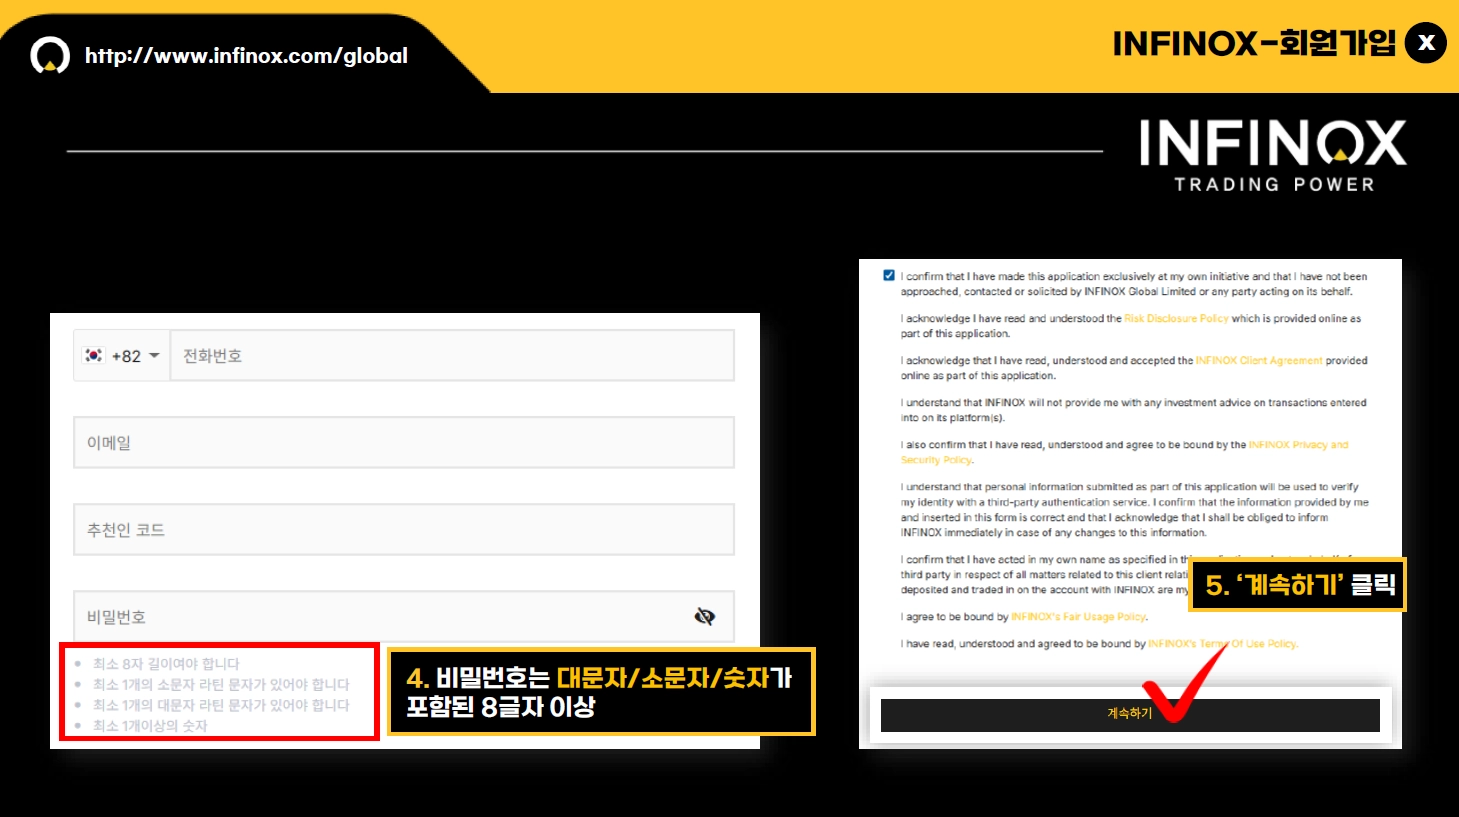
Task: Click the '최소 8자 길이여야 합니다' requirement text
Action: pyautogui.click(x=166, y=664)
